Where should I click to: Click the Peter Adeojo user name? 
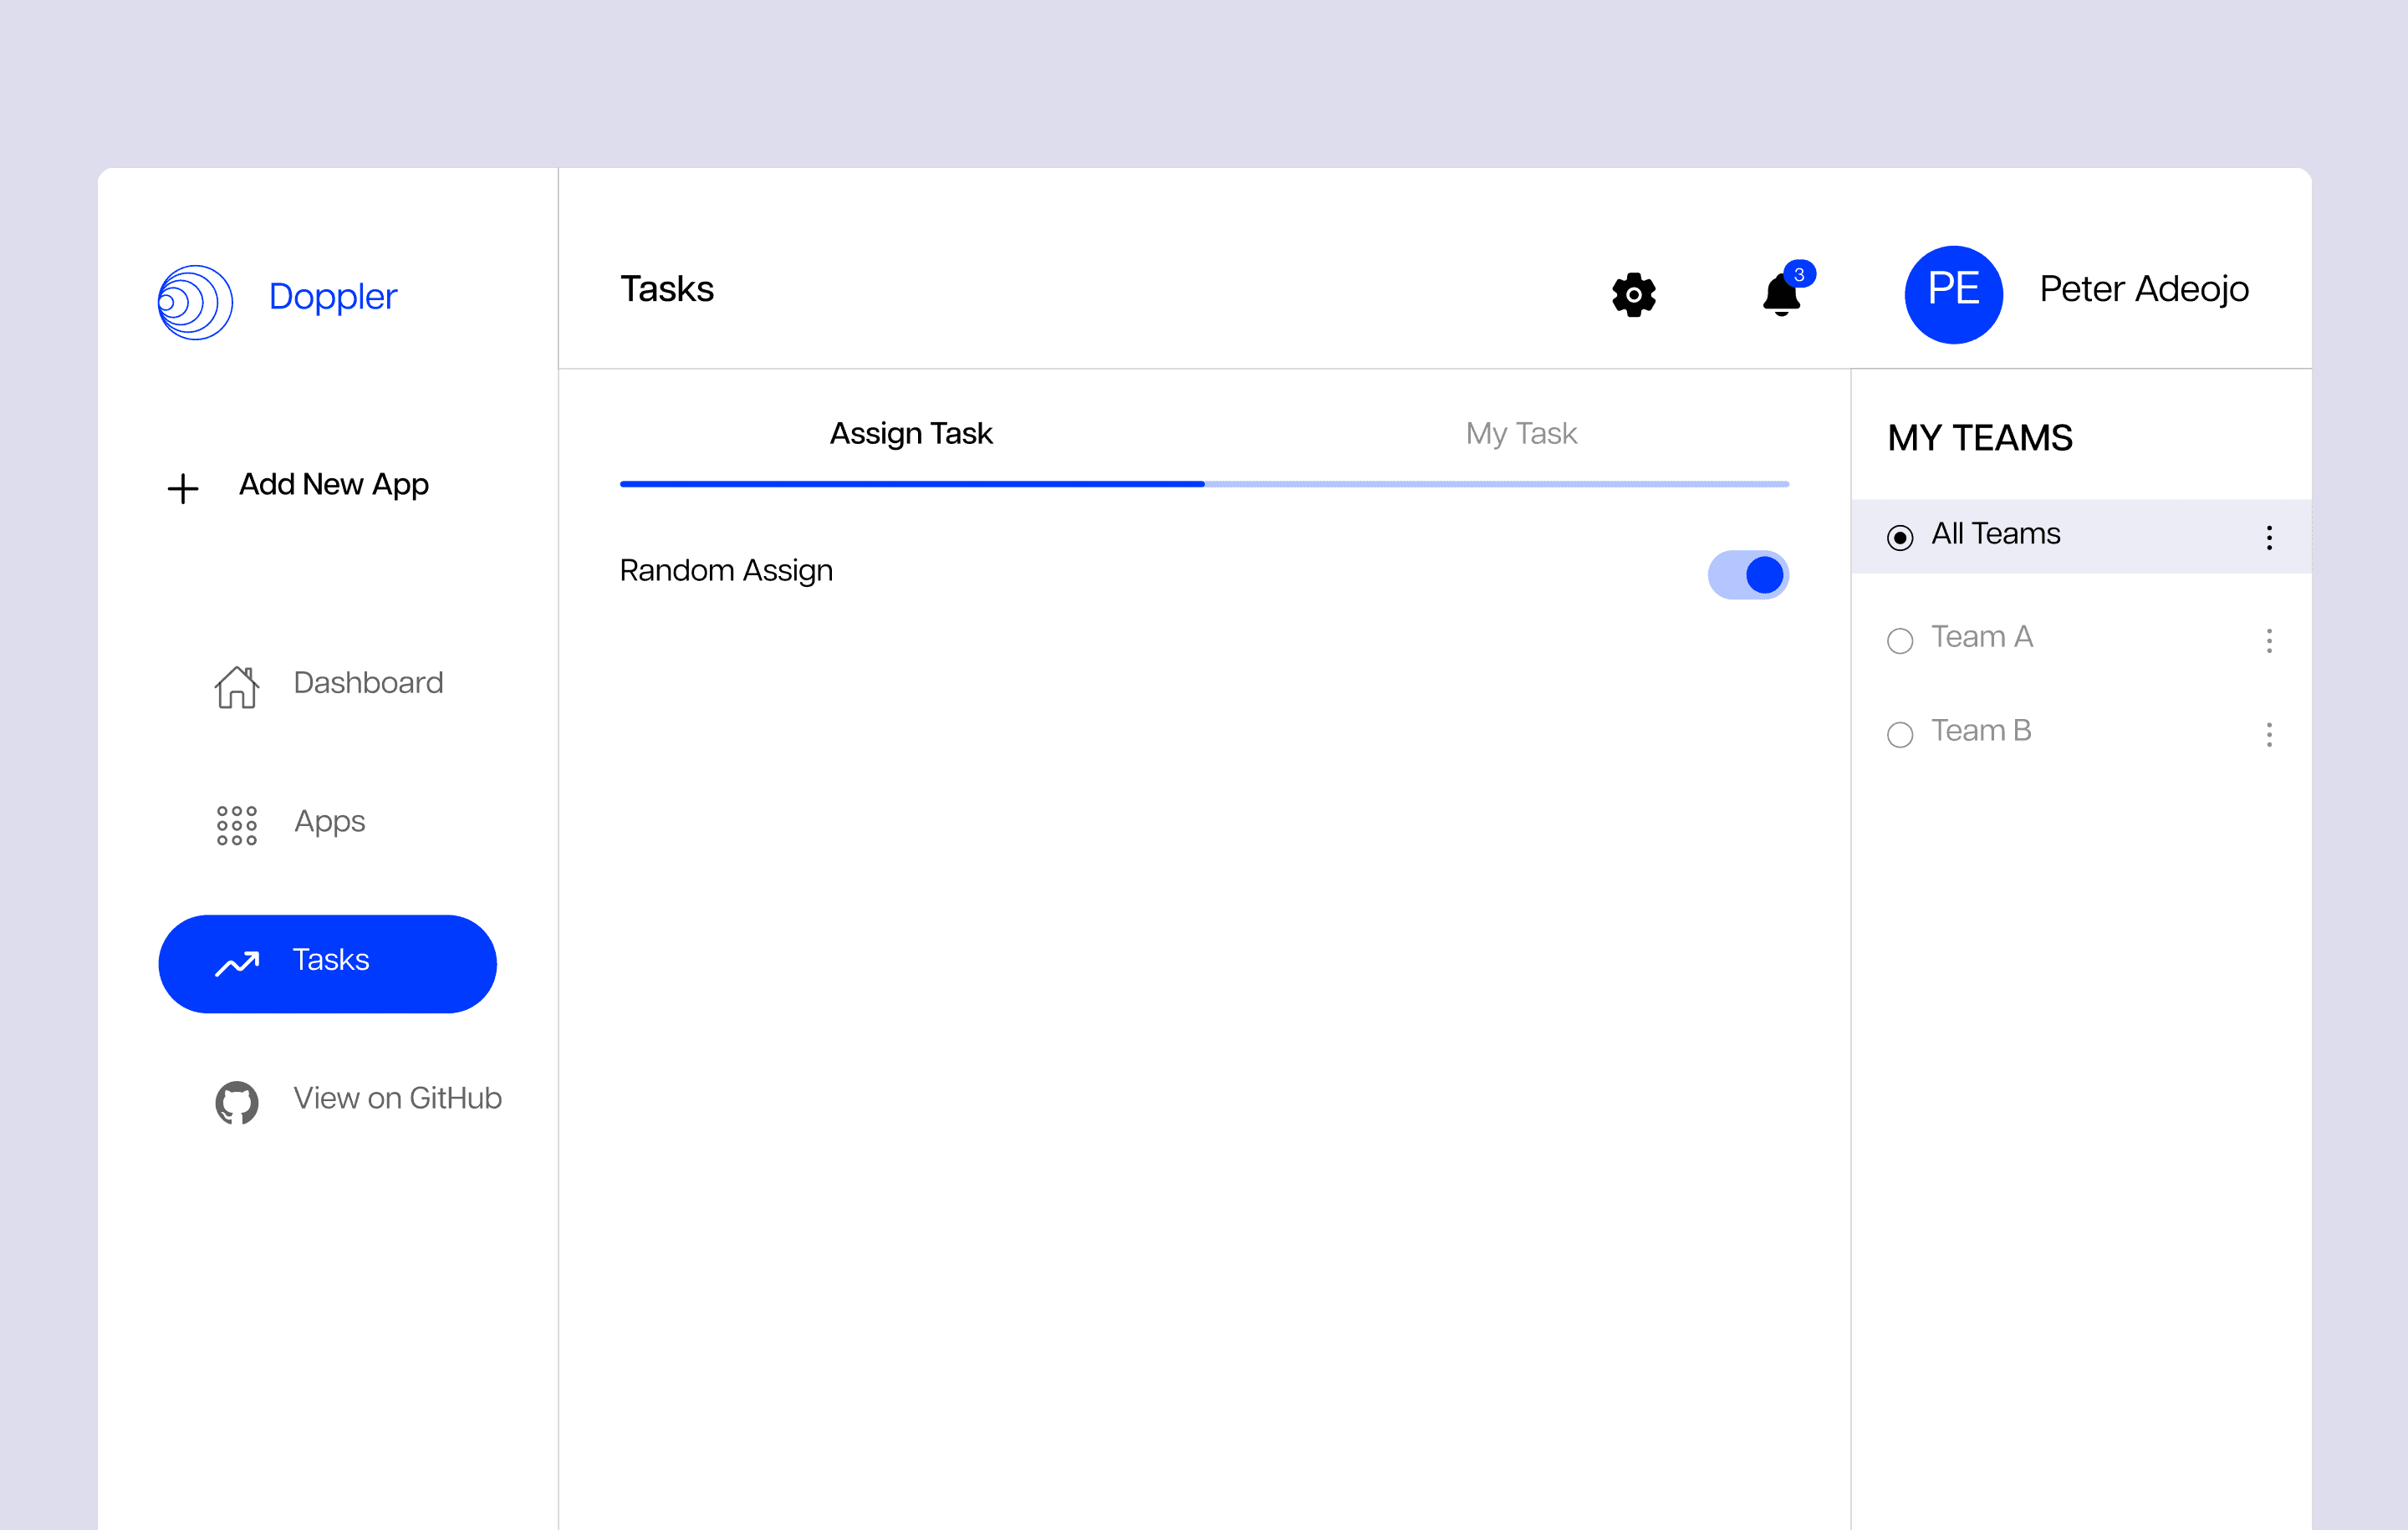[2143, 289]
